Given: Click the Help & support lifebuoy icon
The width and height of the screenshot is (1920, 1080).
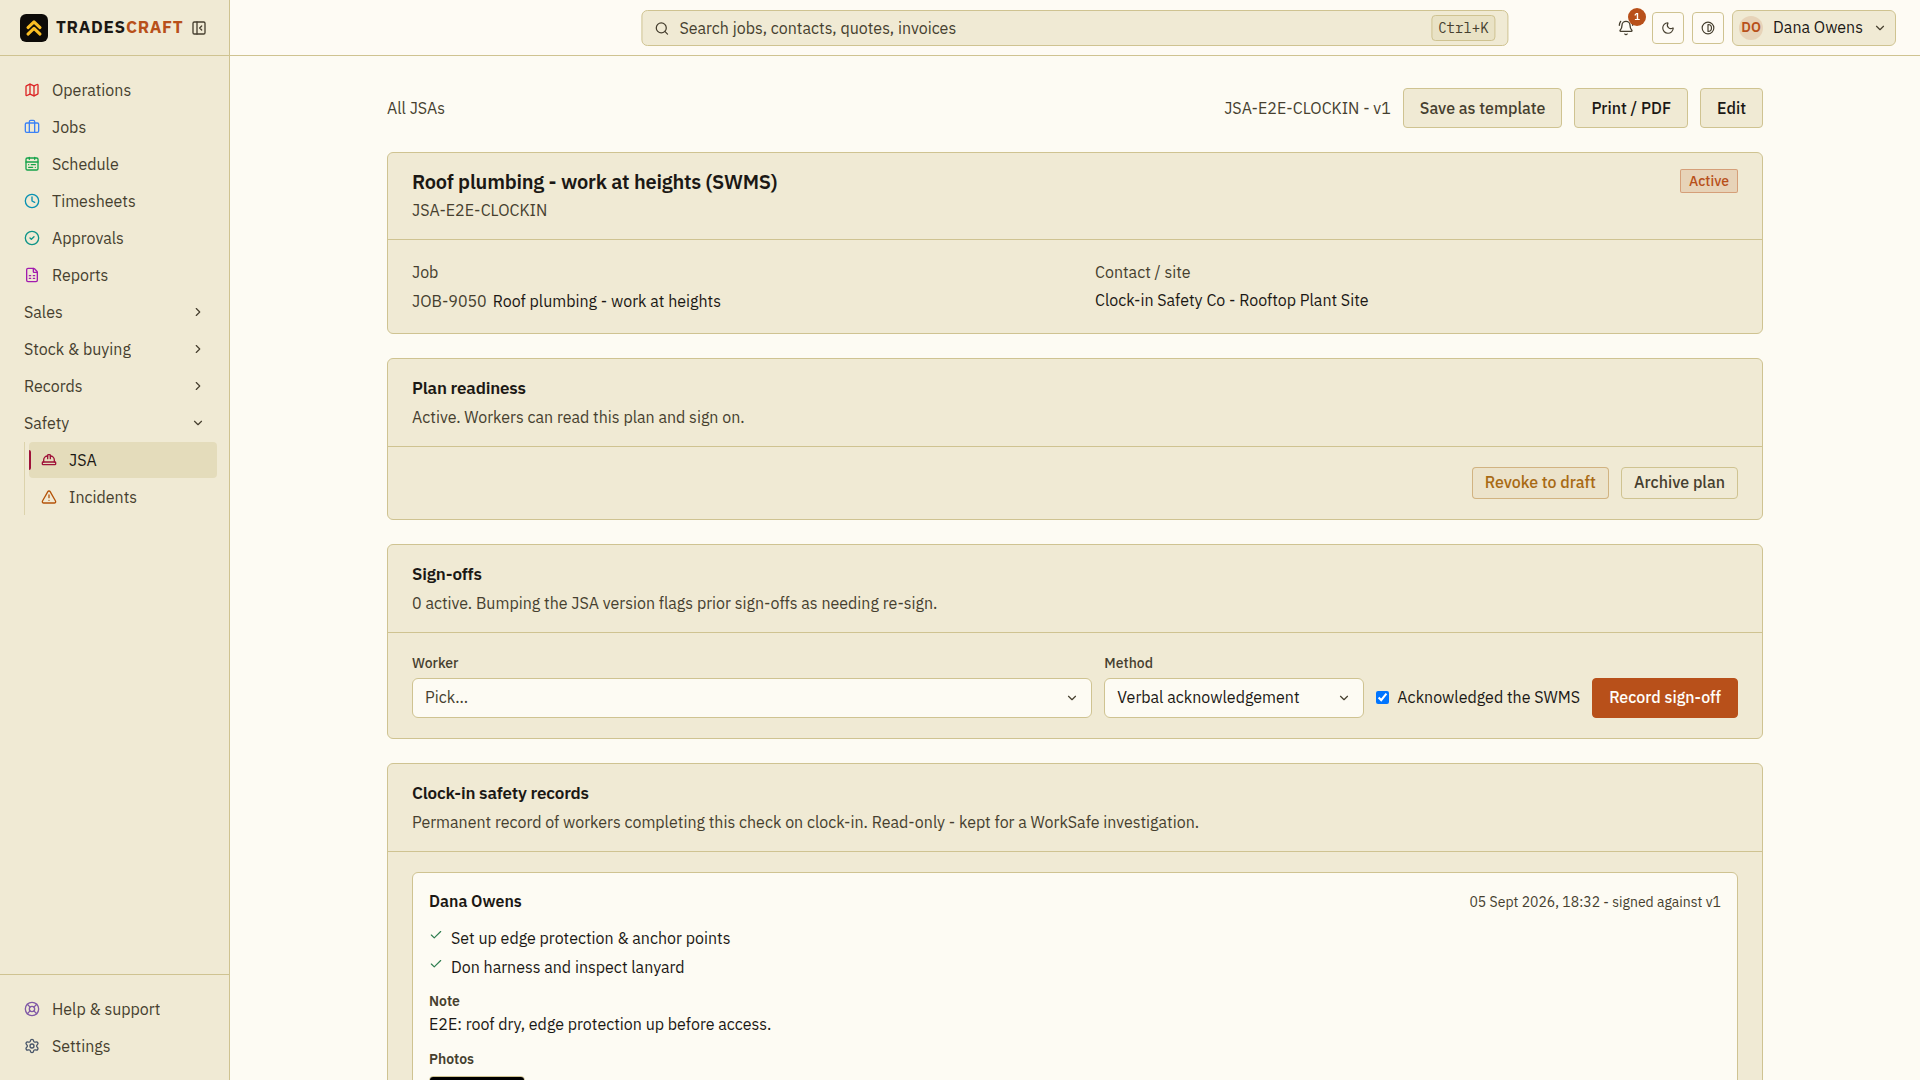Looking at the screenshot, I should coord(32,1009).
